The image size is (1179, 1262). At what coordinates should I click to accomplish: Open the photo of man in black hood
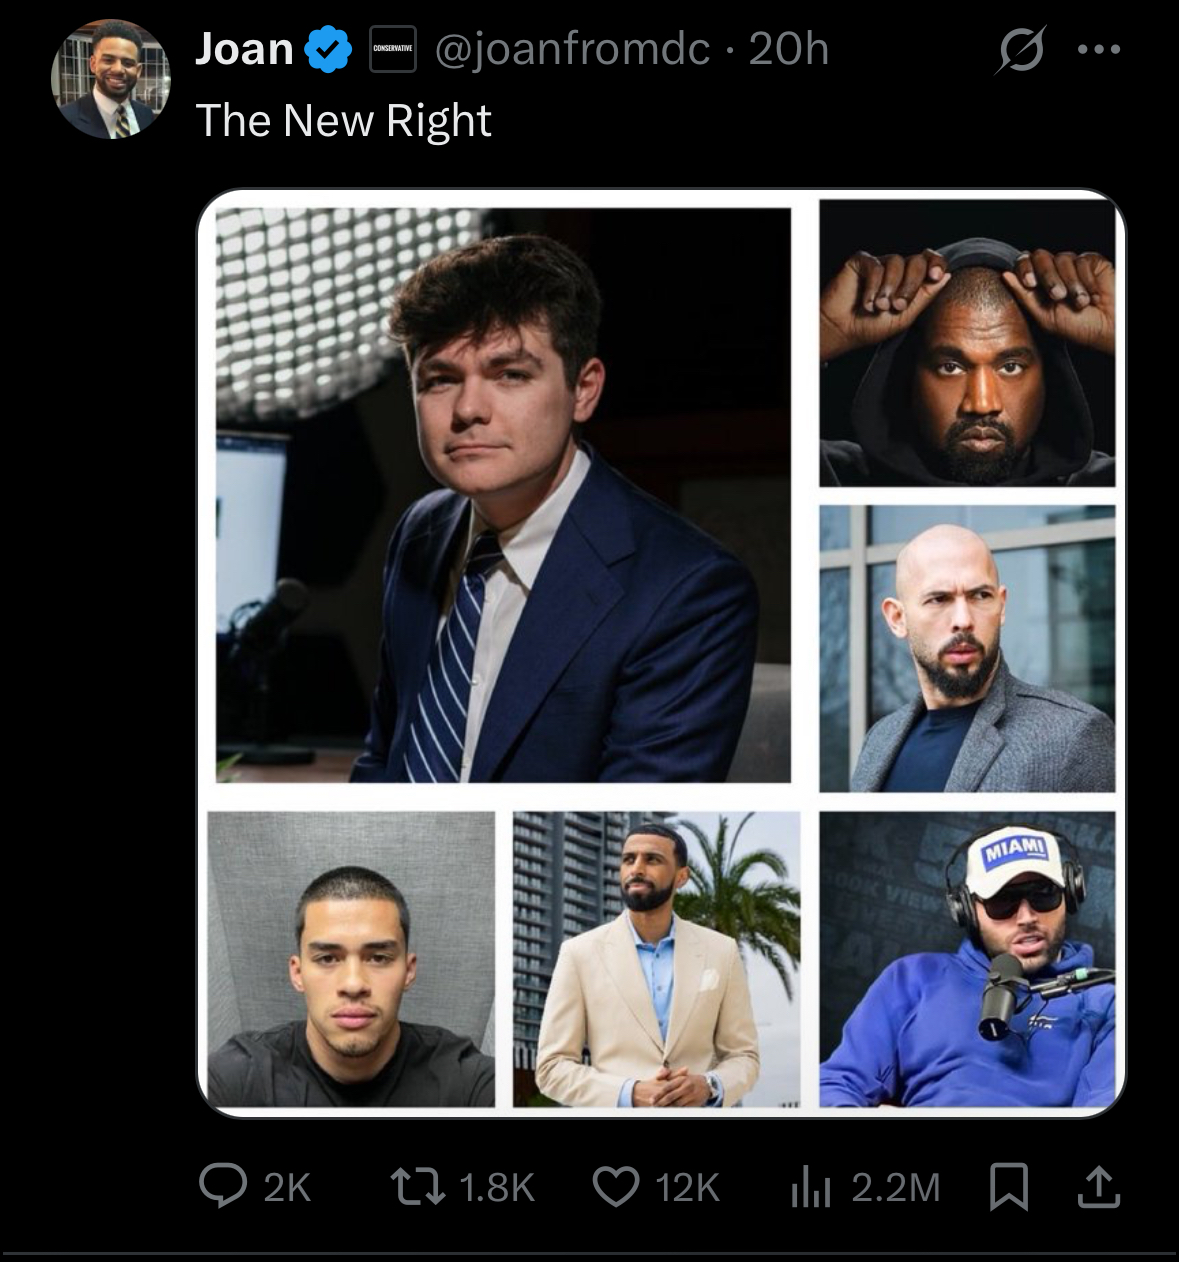pos(966,343)
